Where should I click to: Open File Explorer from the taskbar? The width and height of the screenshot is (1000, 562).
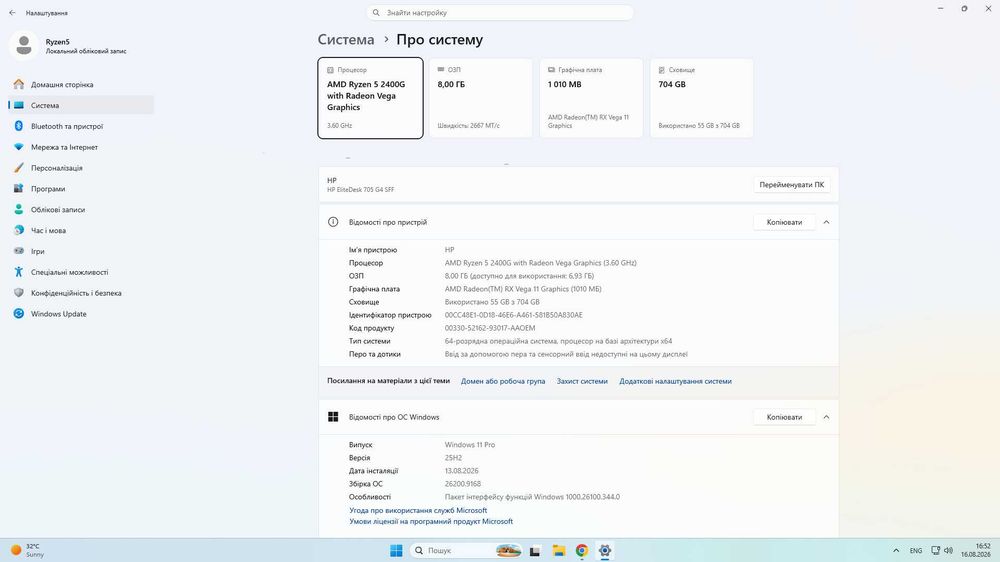click(559, 551)
